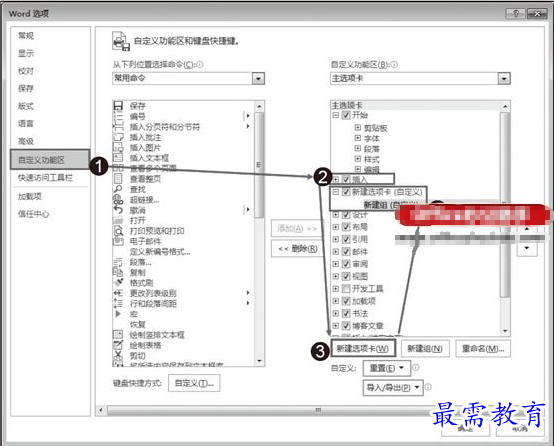Open keyboard shortcuts 自定义(T)... button
Screen dimensions: 554x446
194,383
